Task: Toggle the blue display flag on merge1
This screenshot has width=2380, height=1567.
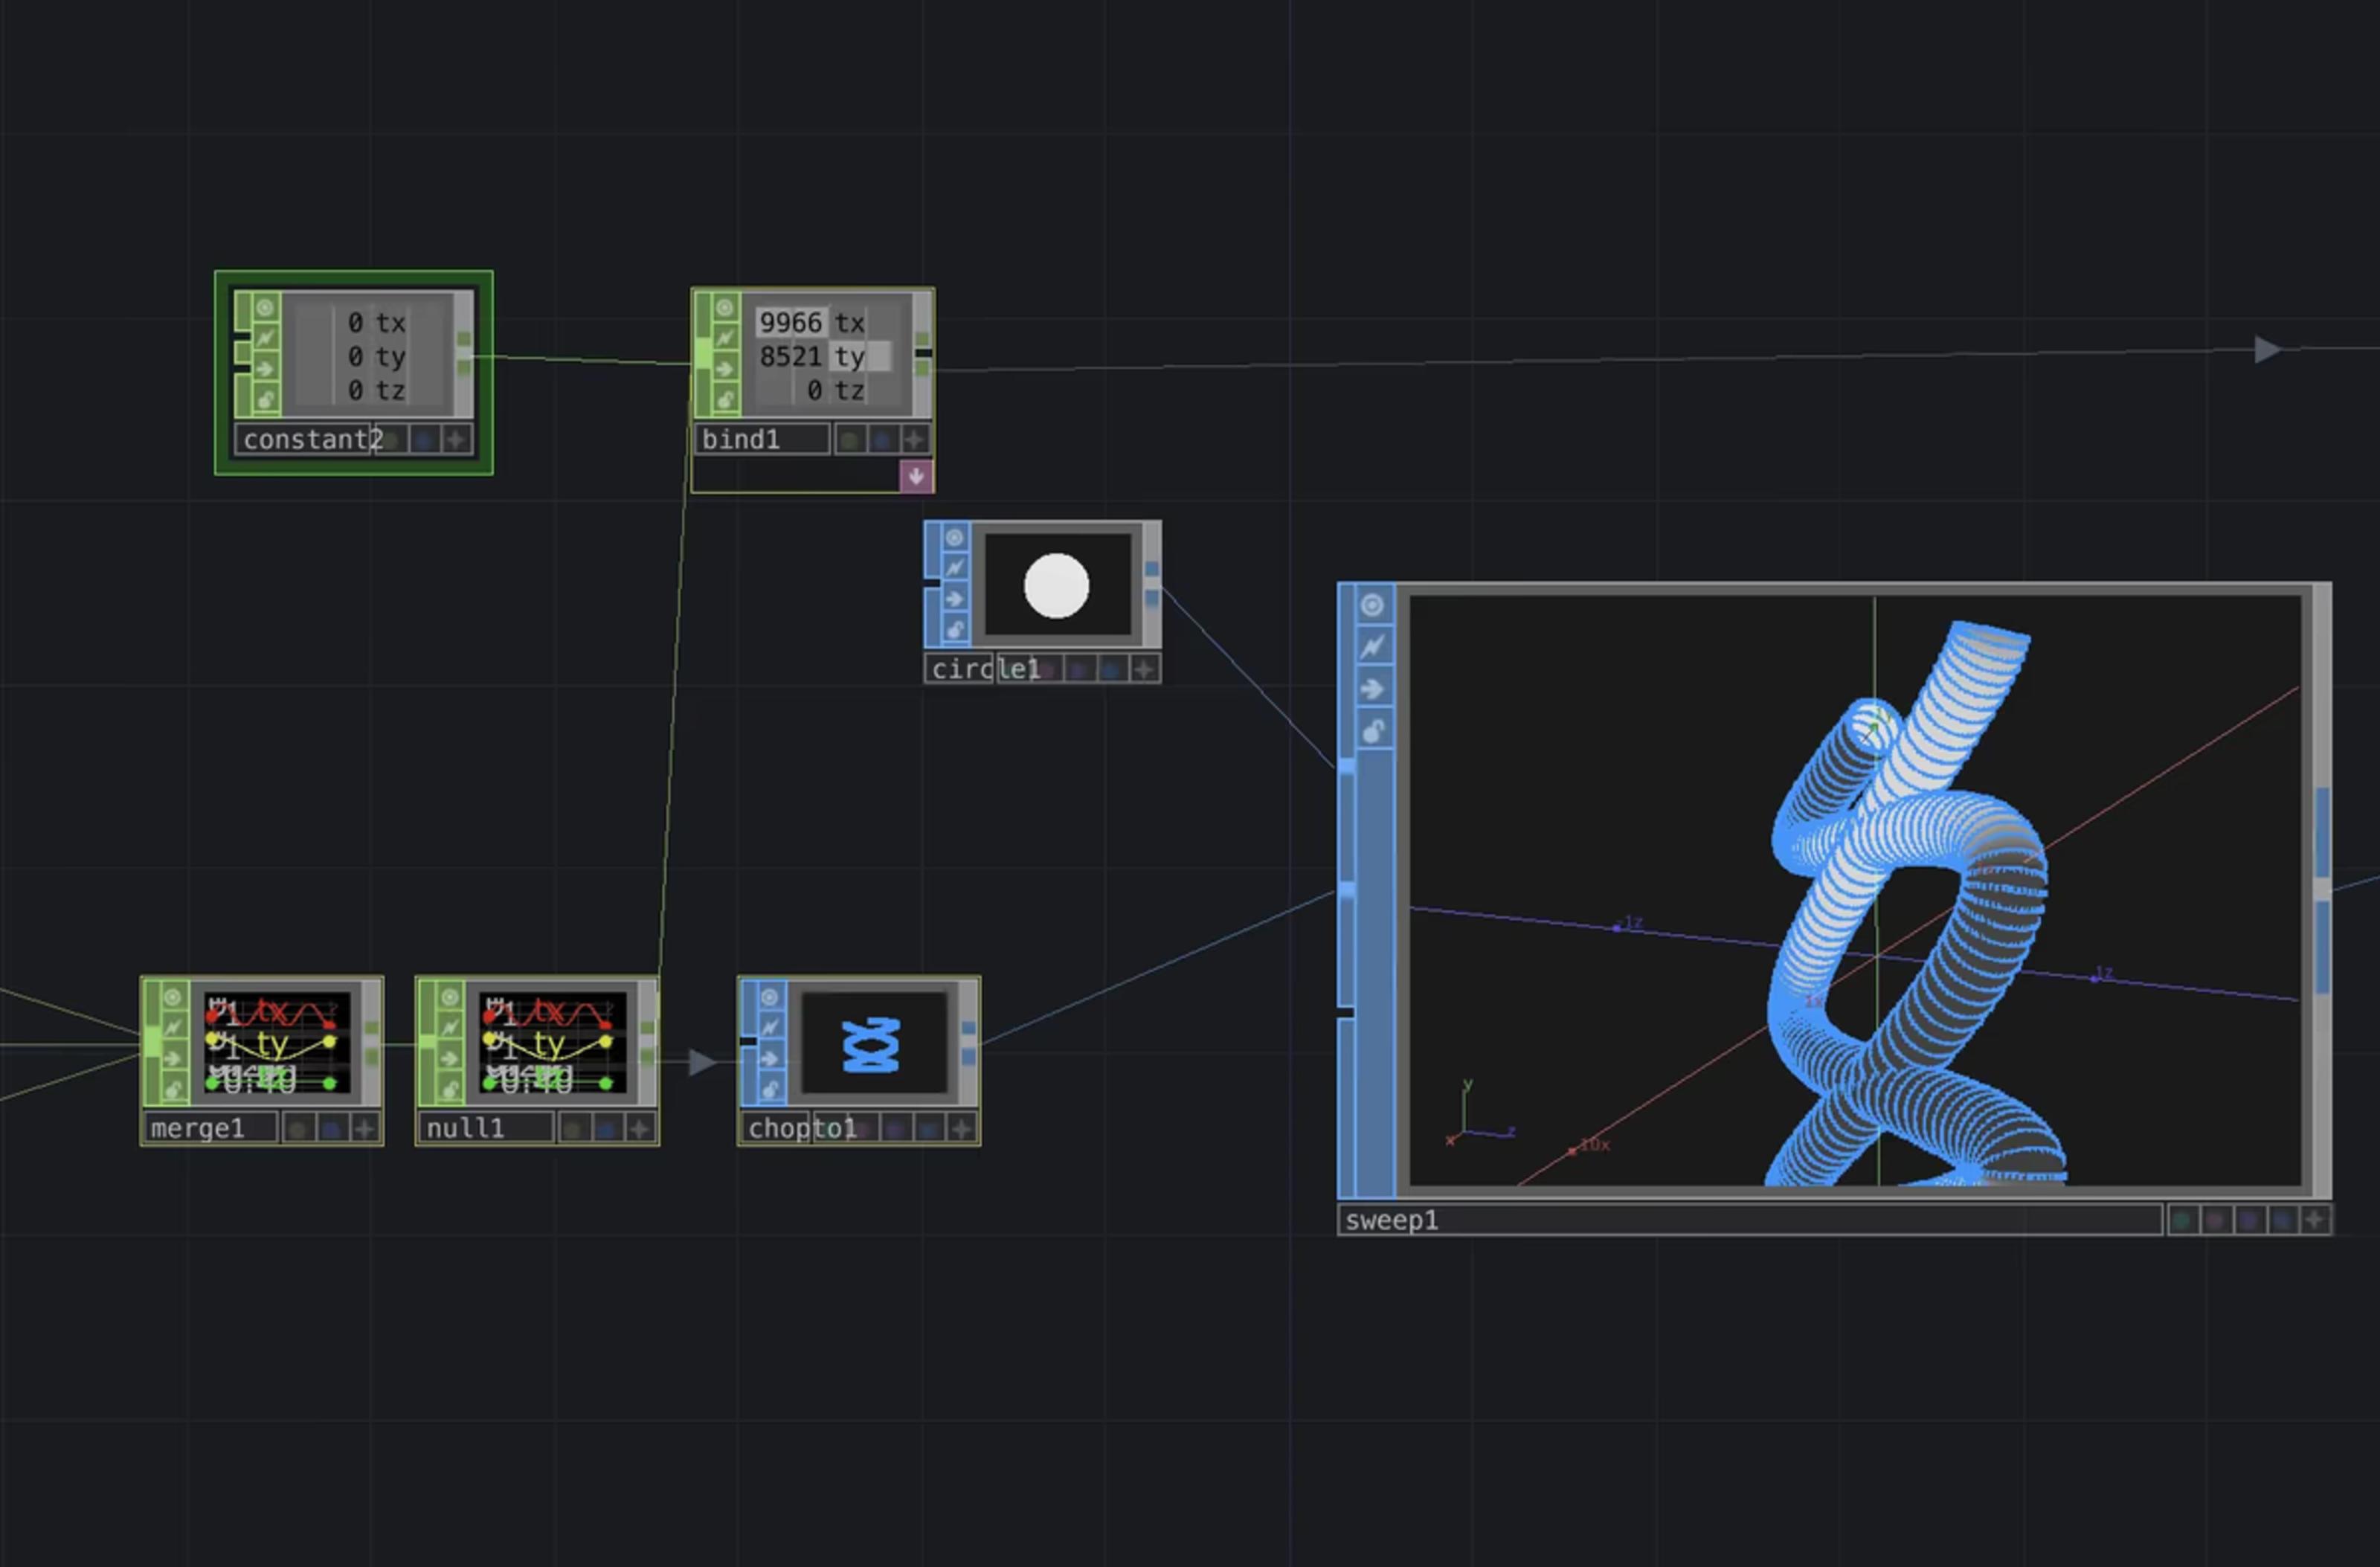Action: 331,1129
